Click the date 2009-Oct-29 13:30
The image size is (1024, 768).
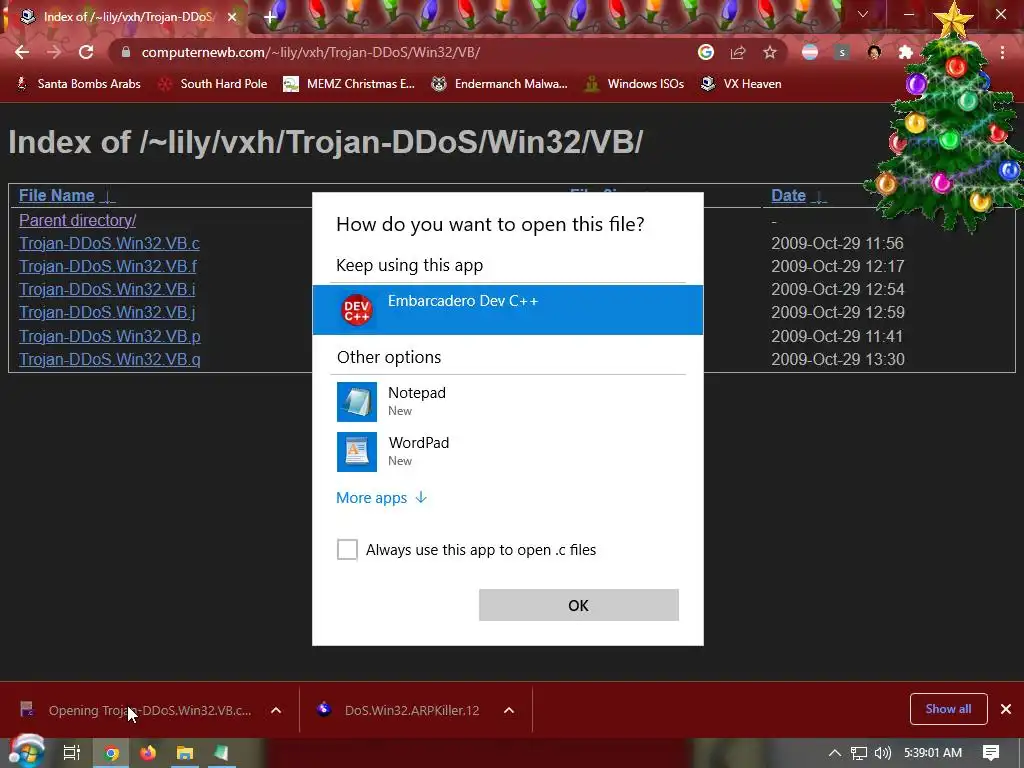coord(838,359)
